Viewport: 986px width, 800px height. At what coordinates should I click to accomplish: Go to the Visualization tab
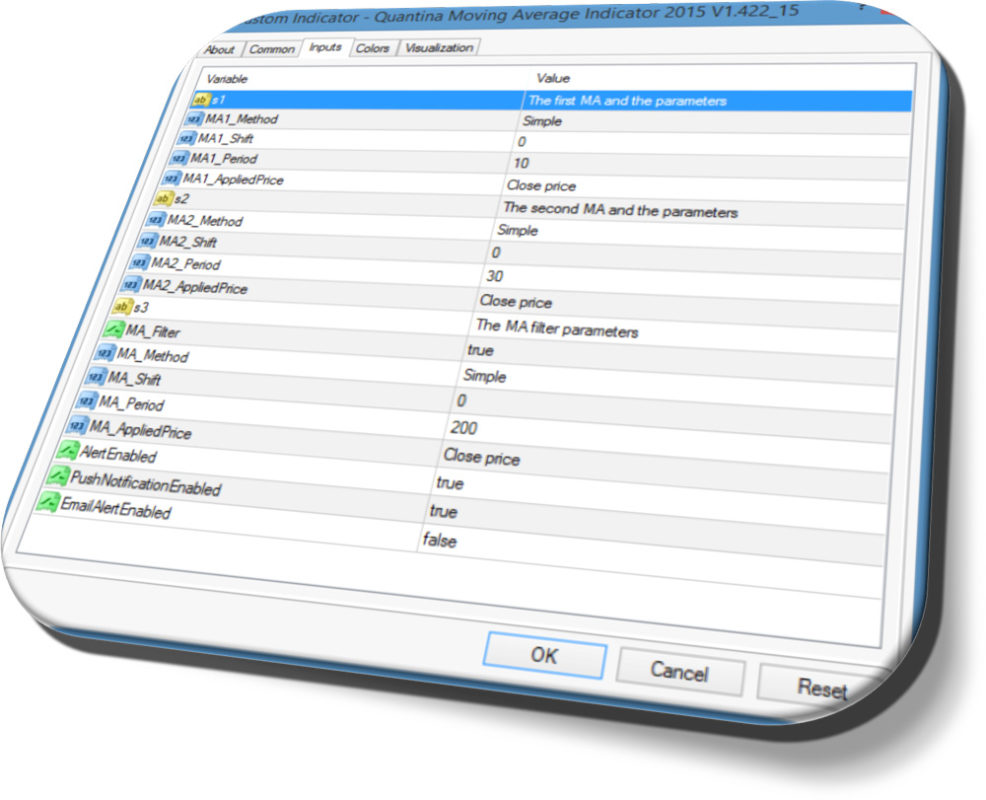tap(439, 47)
